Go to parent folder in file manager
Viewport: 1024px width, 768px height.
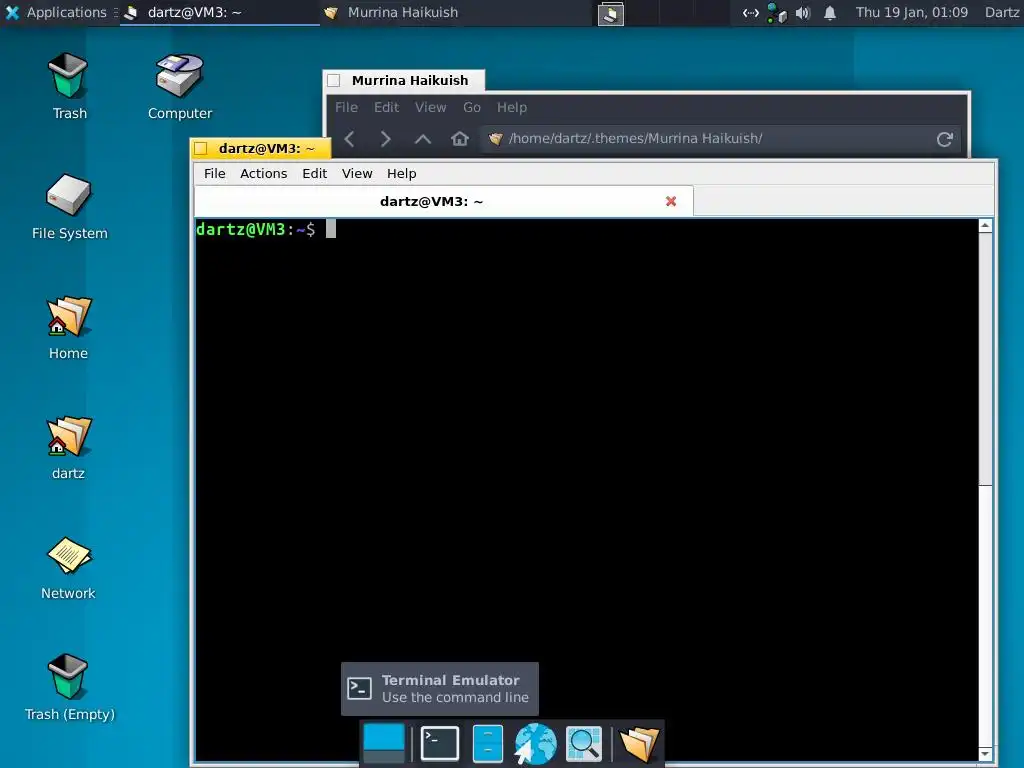pyautogui.click(x=423, y=138)
